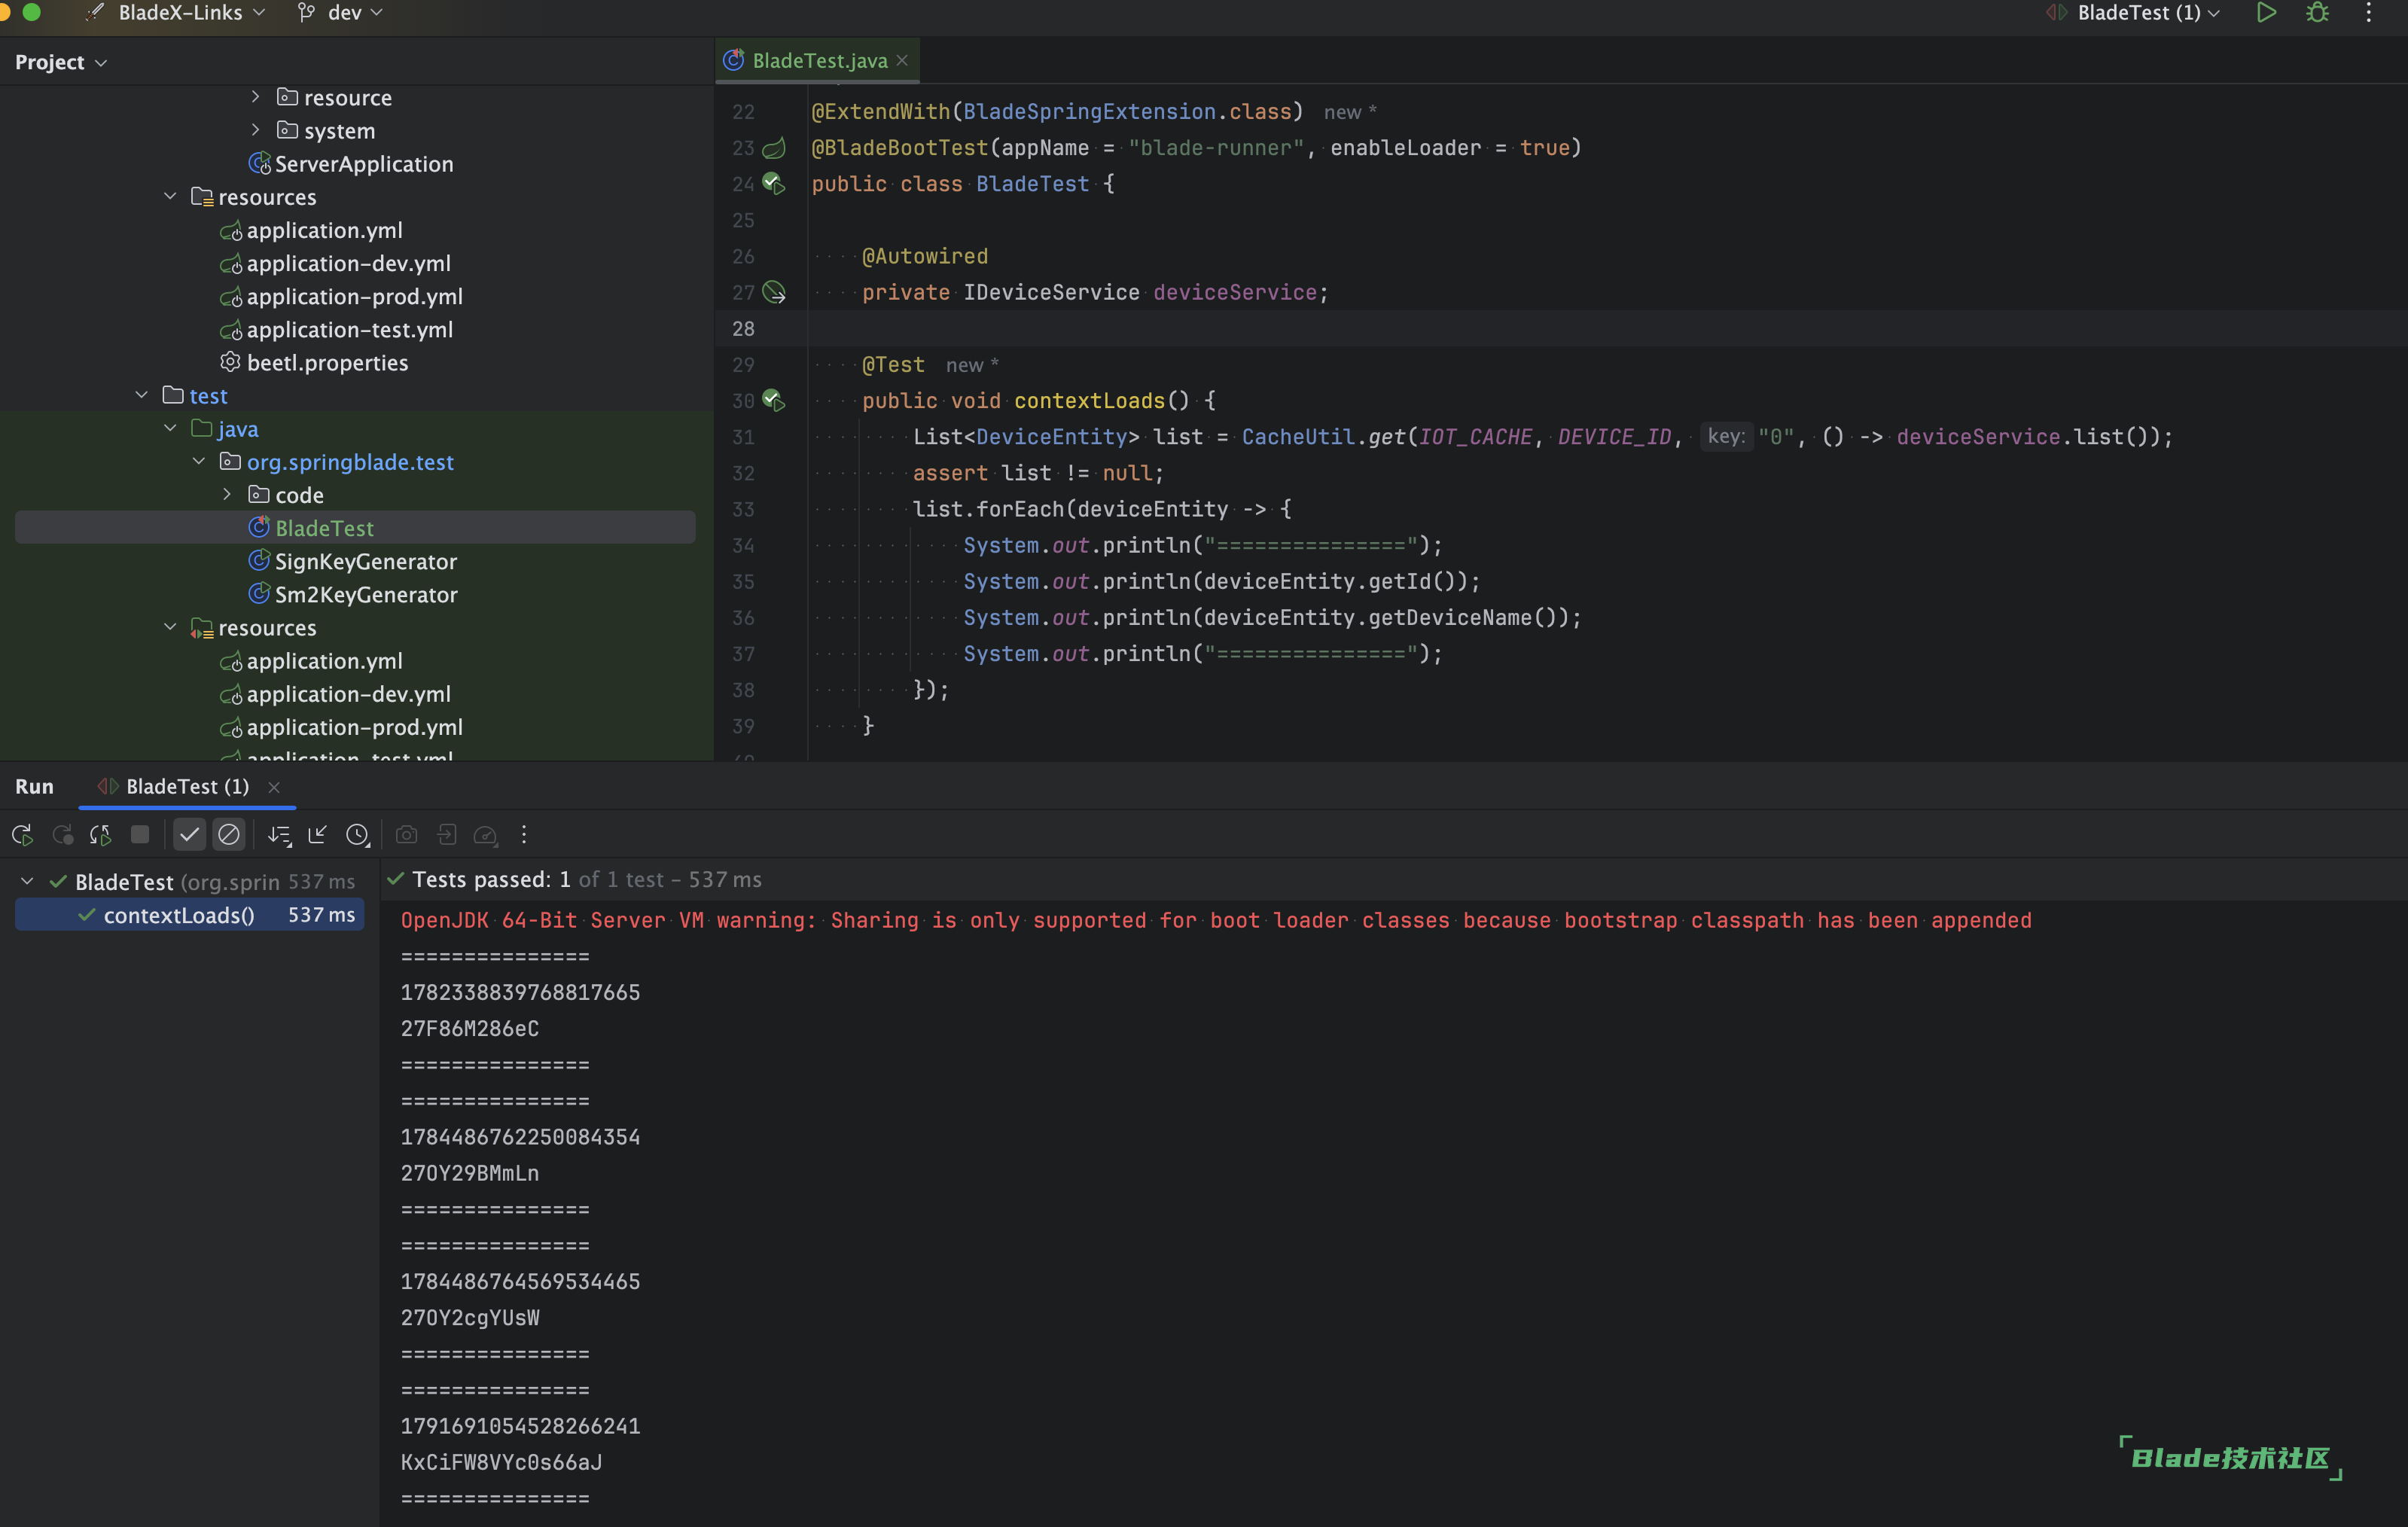Run BladeTest with green play button
This screenshot has width=2408, height=1527.
(2267, 13)
